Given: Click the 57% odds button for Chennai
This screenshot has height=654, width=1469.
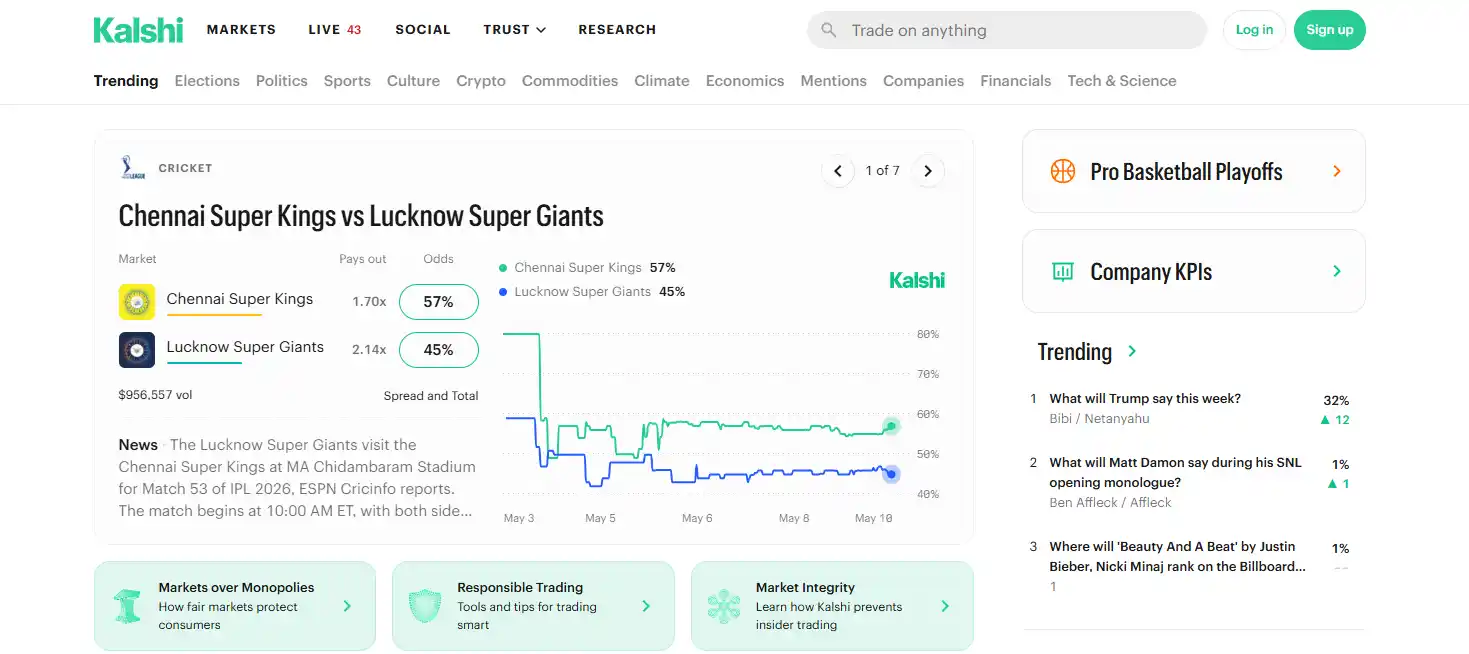Looking at the screenshot, I should pyautogui.click(x=438, y=302).
